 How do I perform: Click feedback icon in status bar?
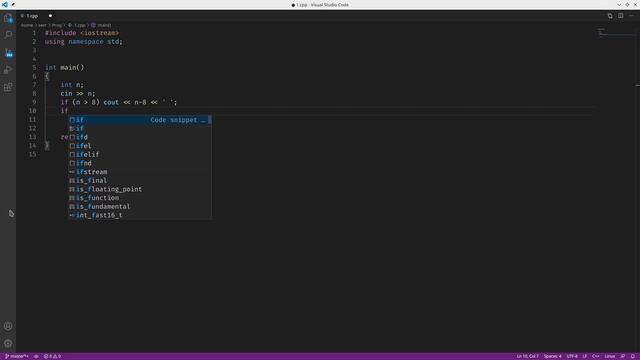(622, 356)
